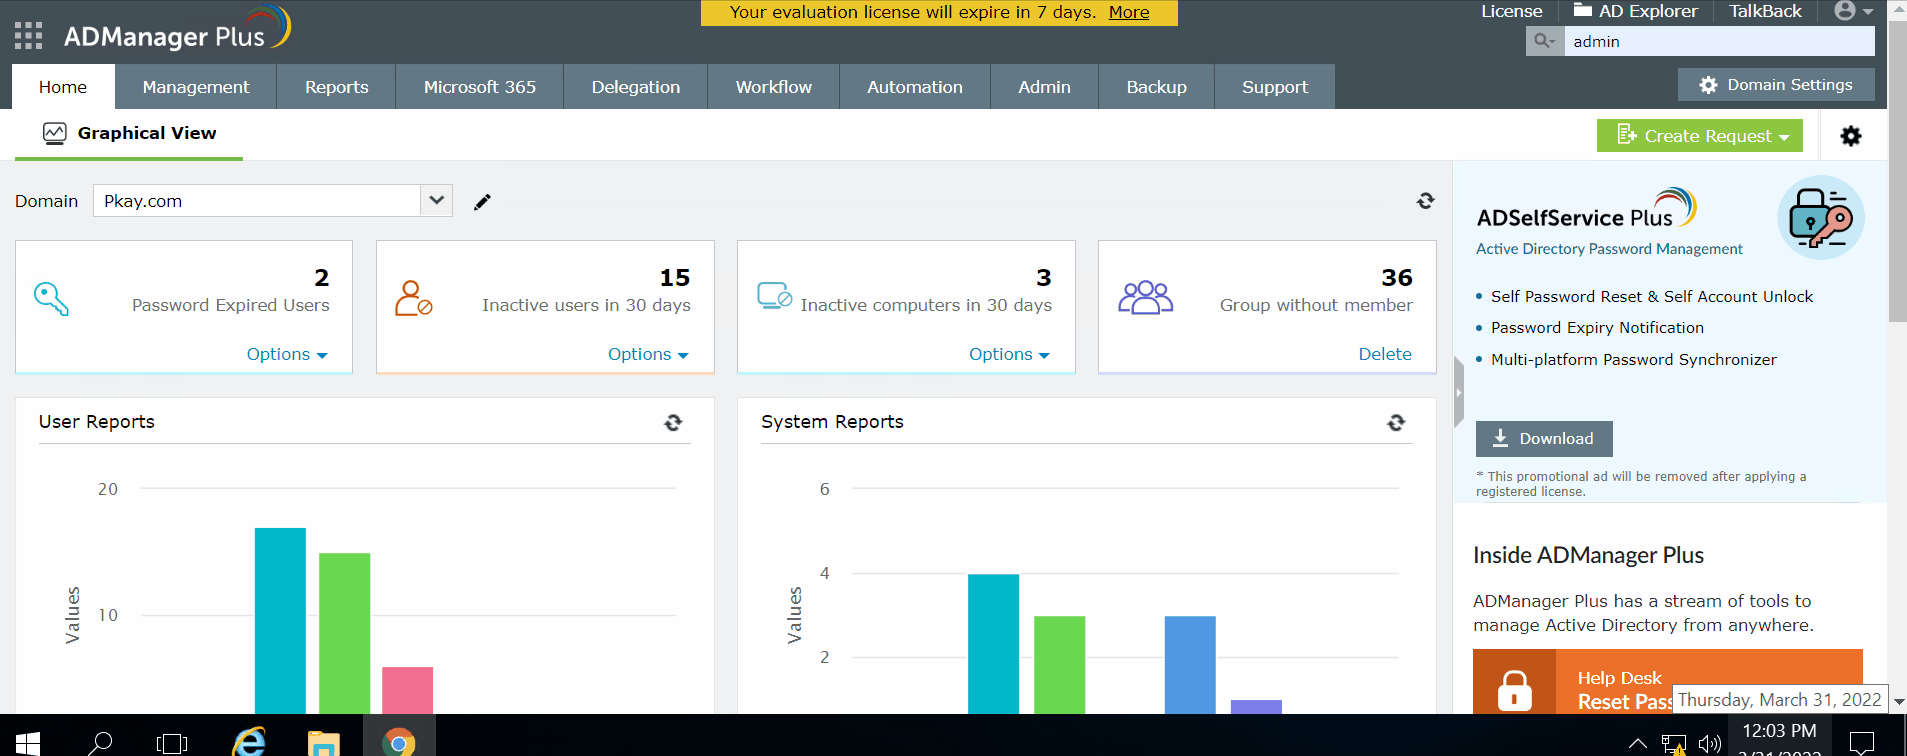Open the Windows Start menu

tap(28, 742)
